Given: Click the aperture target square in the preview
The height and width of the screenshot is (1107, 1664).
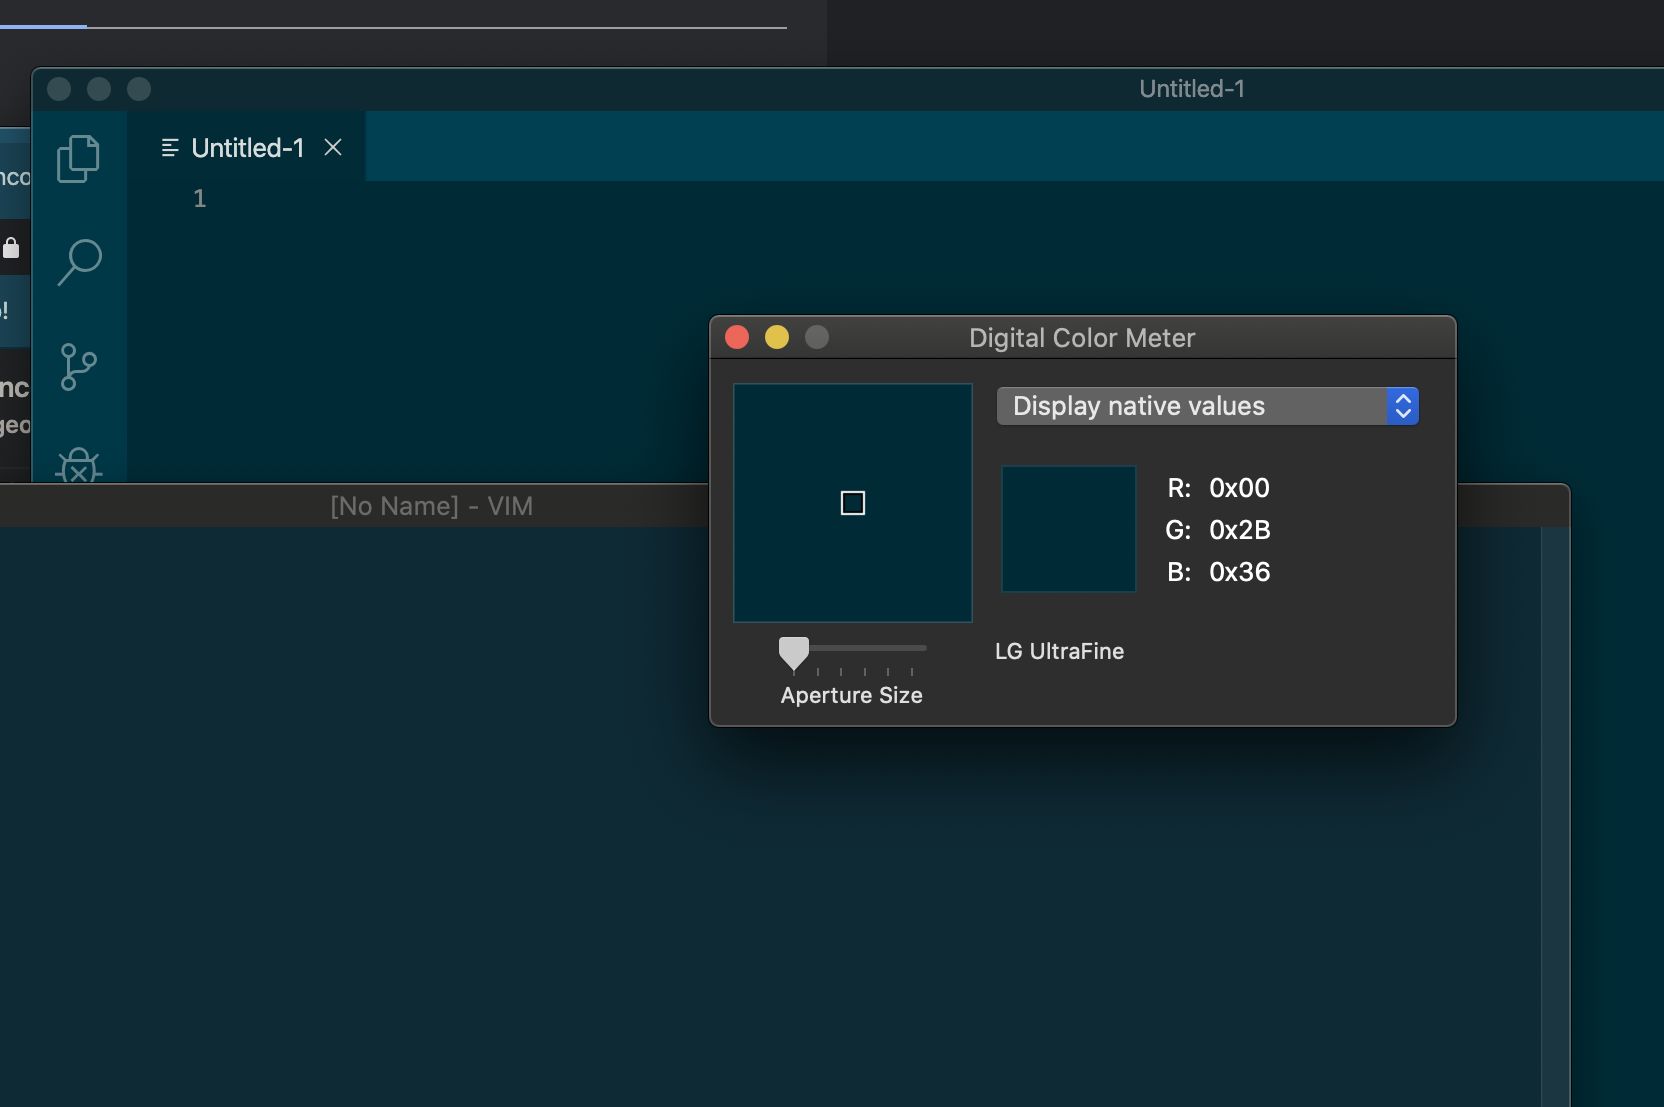Looking at the screenshot, I should click(852, 503).
